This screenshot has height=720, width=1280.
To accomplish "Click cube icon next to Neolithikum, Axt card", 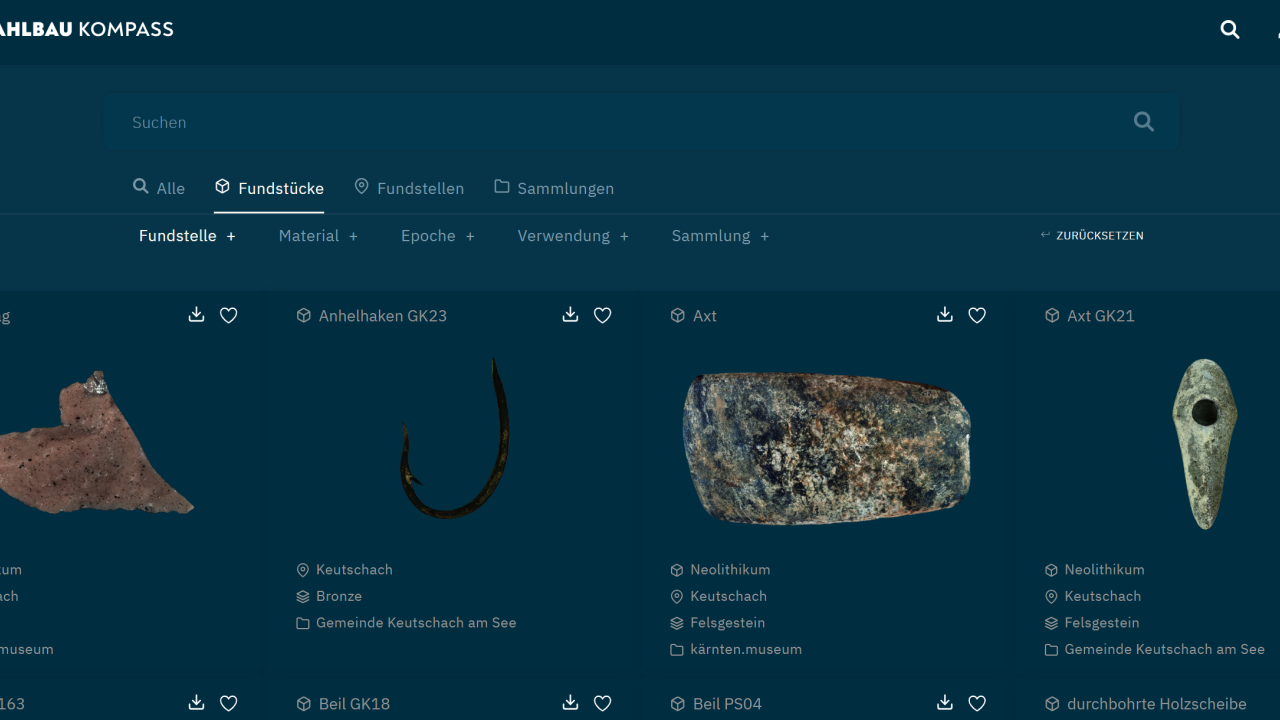I will point(677,570).
